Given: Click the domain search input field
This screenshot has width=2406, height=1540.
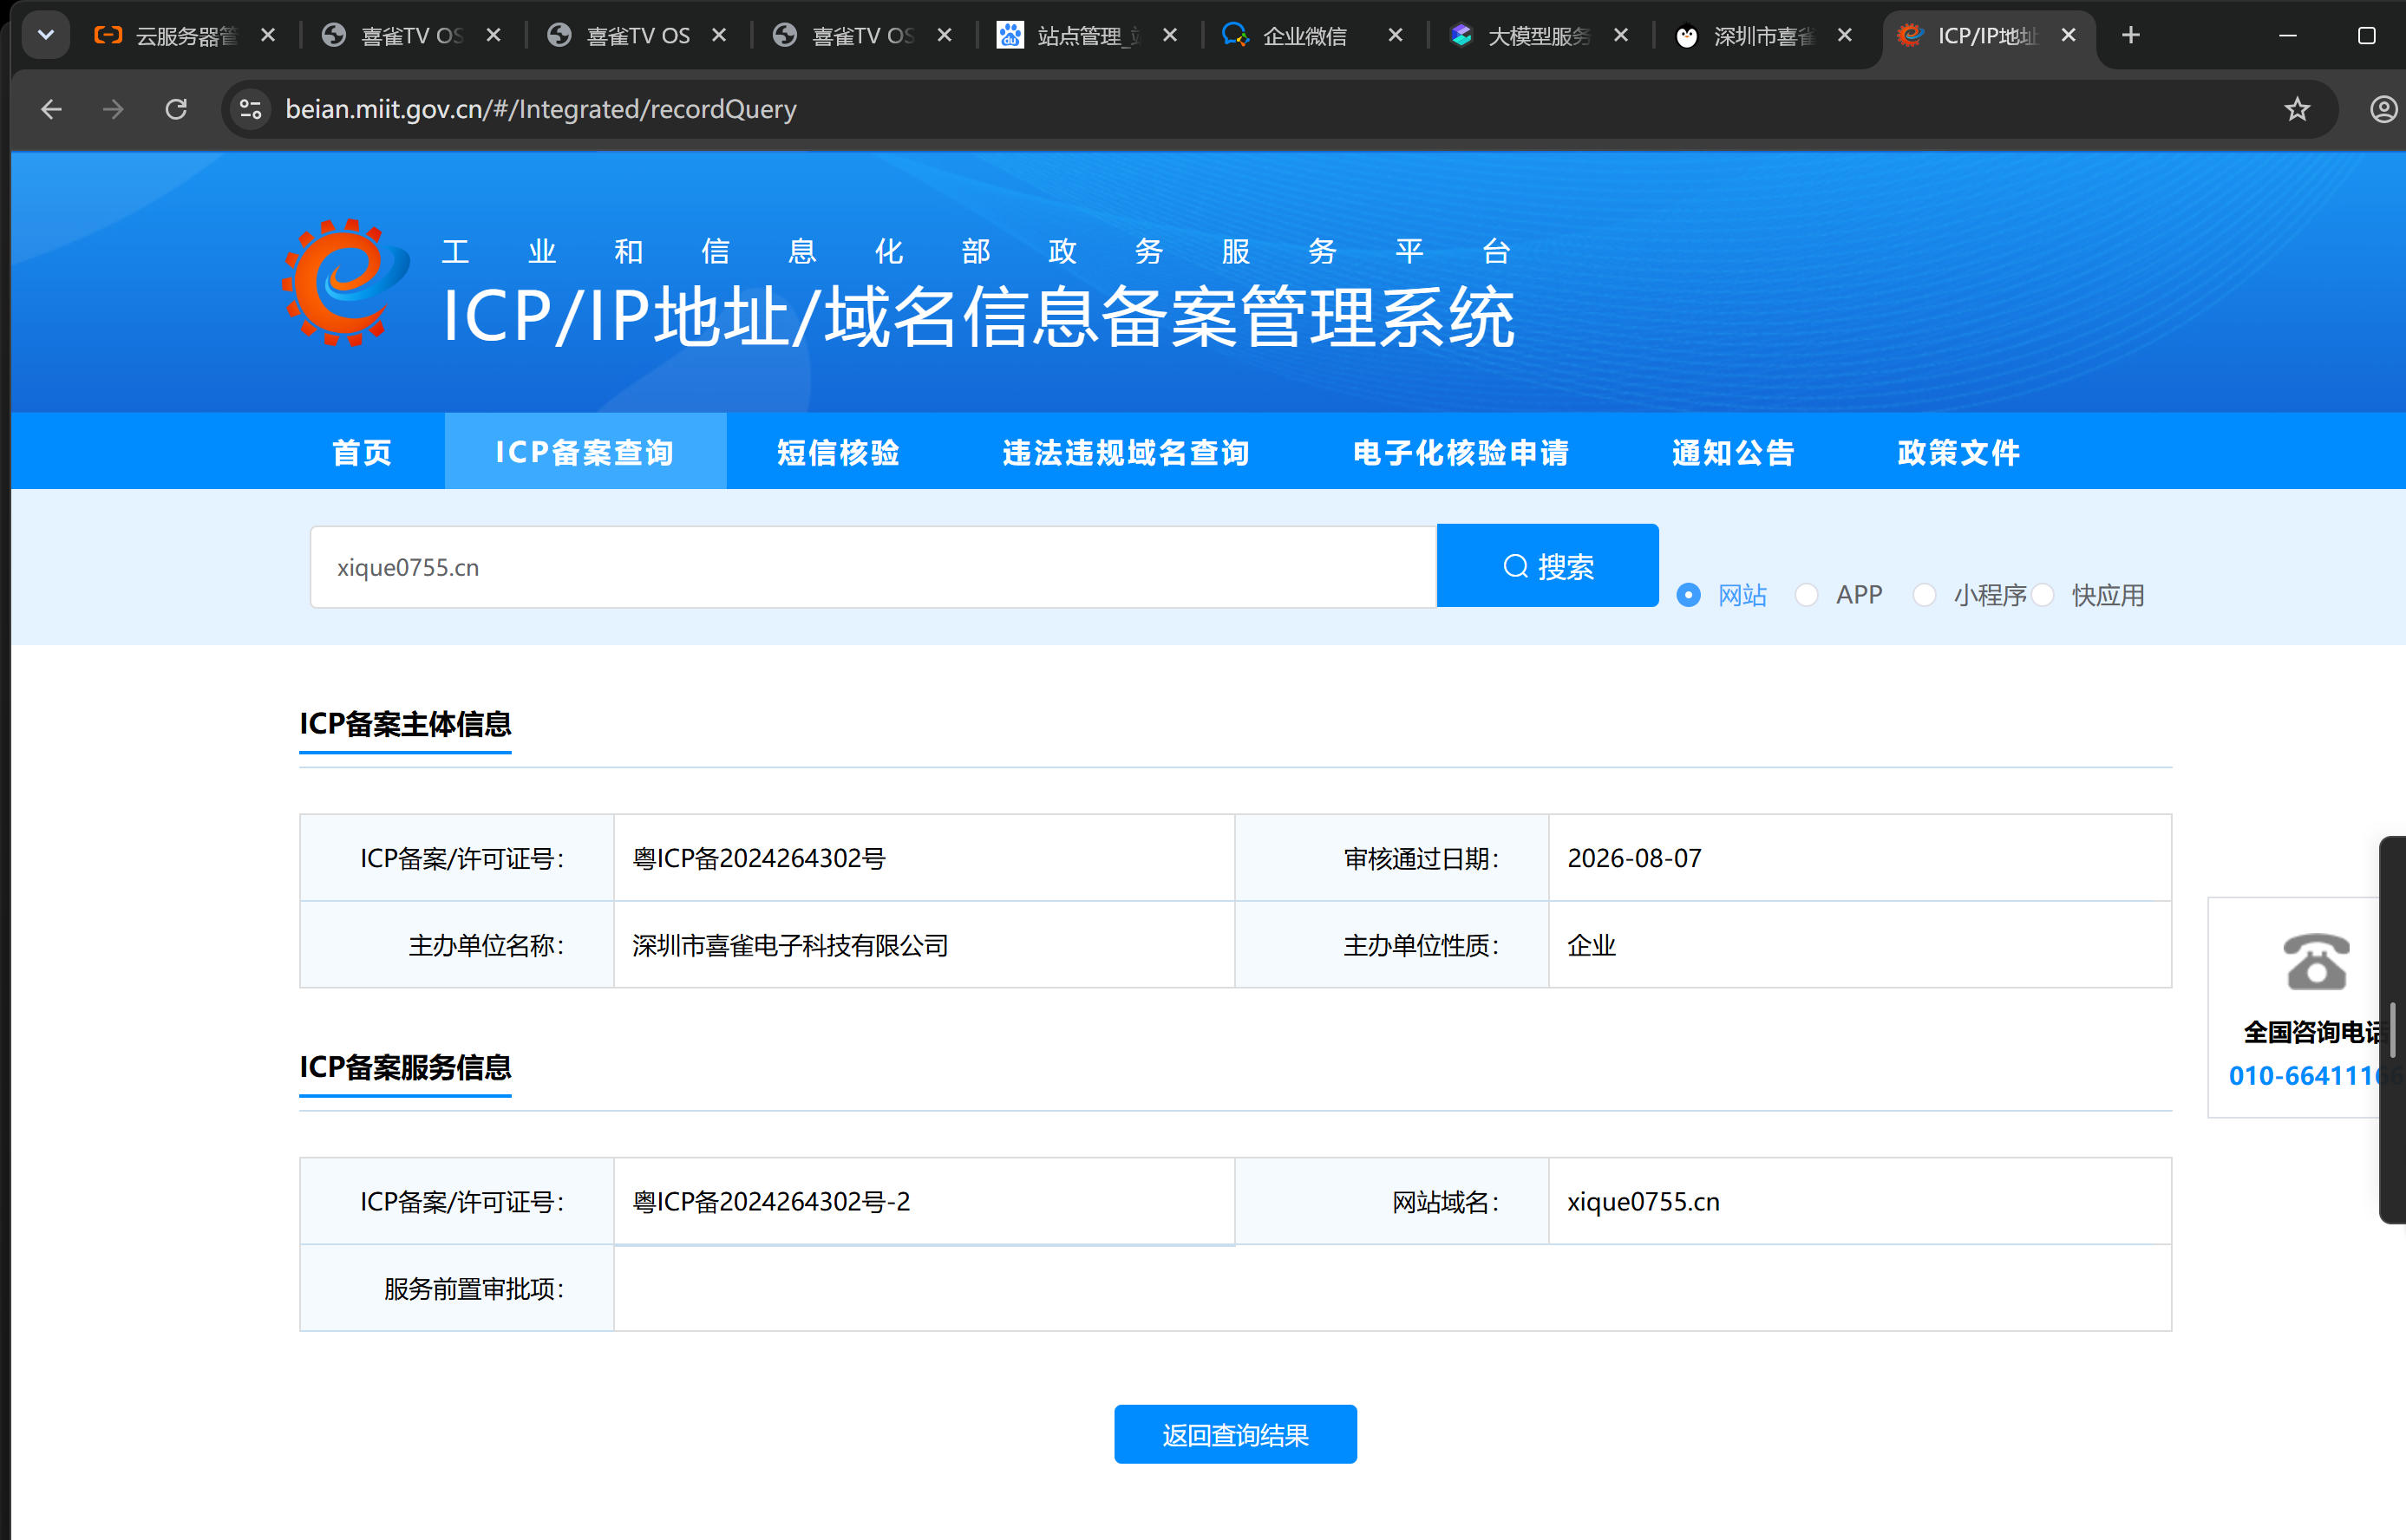Looking at the screenshot, I should click(873, 567).
